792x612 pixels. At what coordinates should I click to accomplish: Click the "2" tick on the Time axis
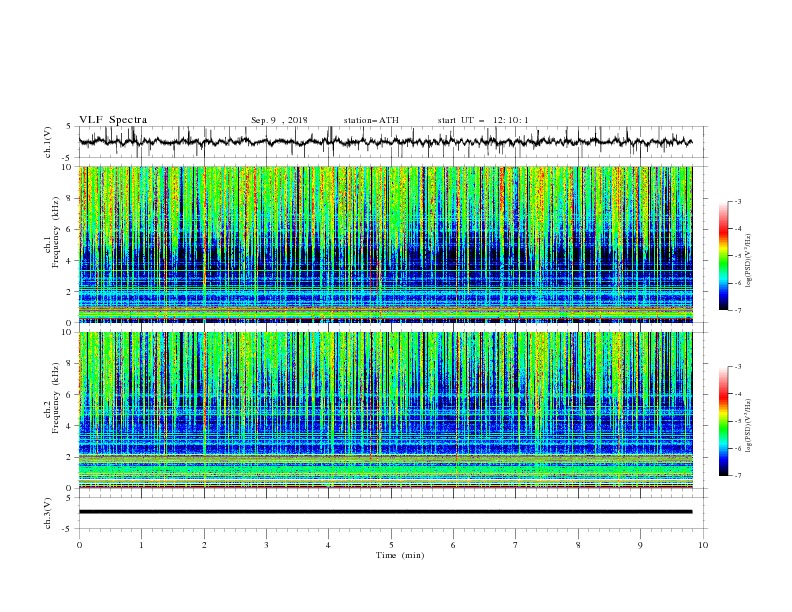point(204,545)
